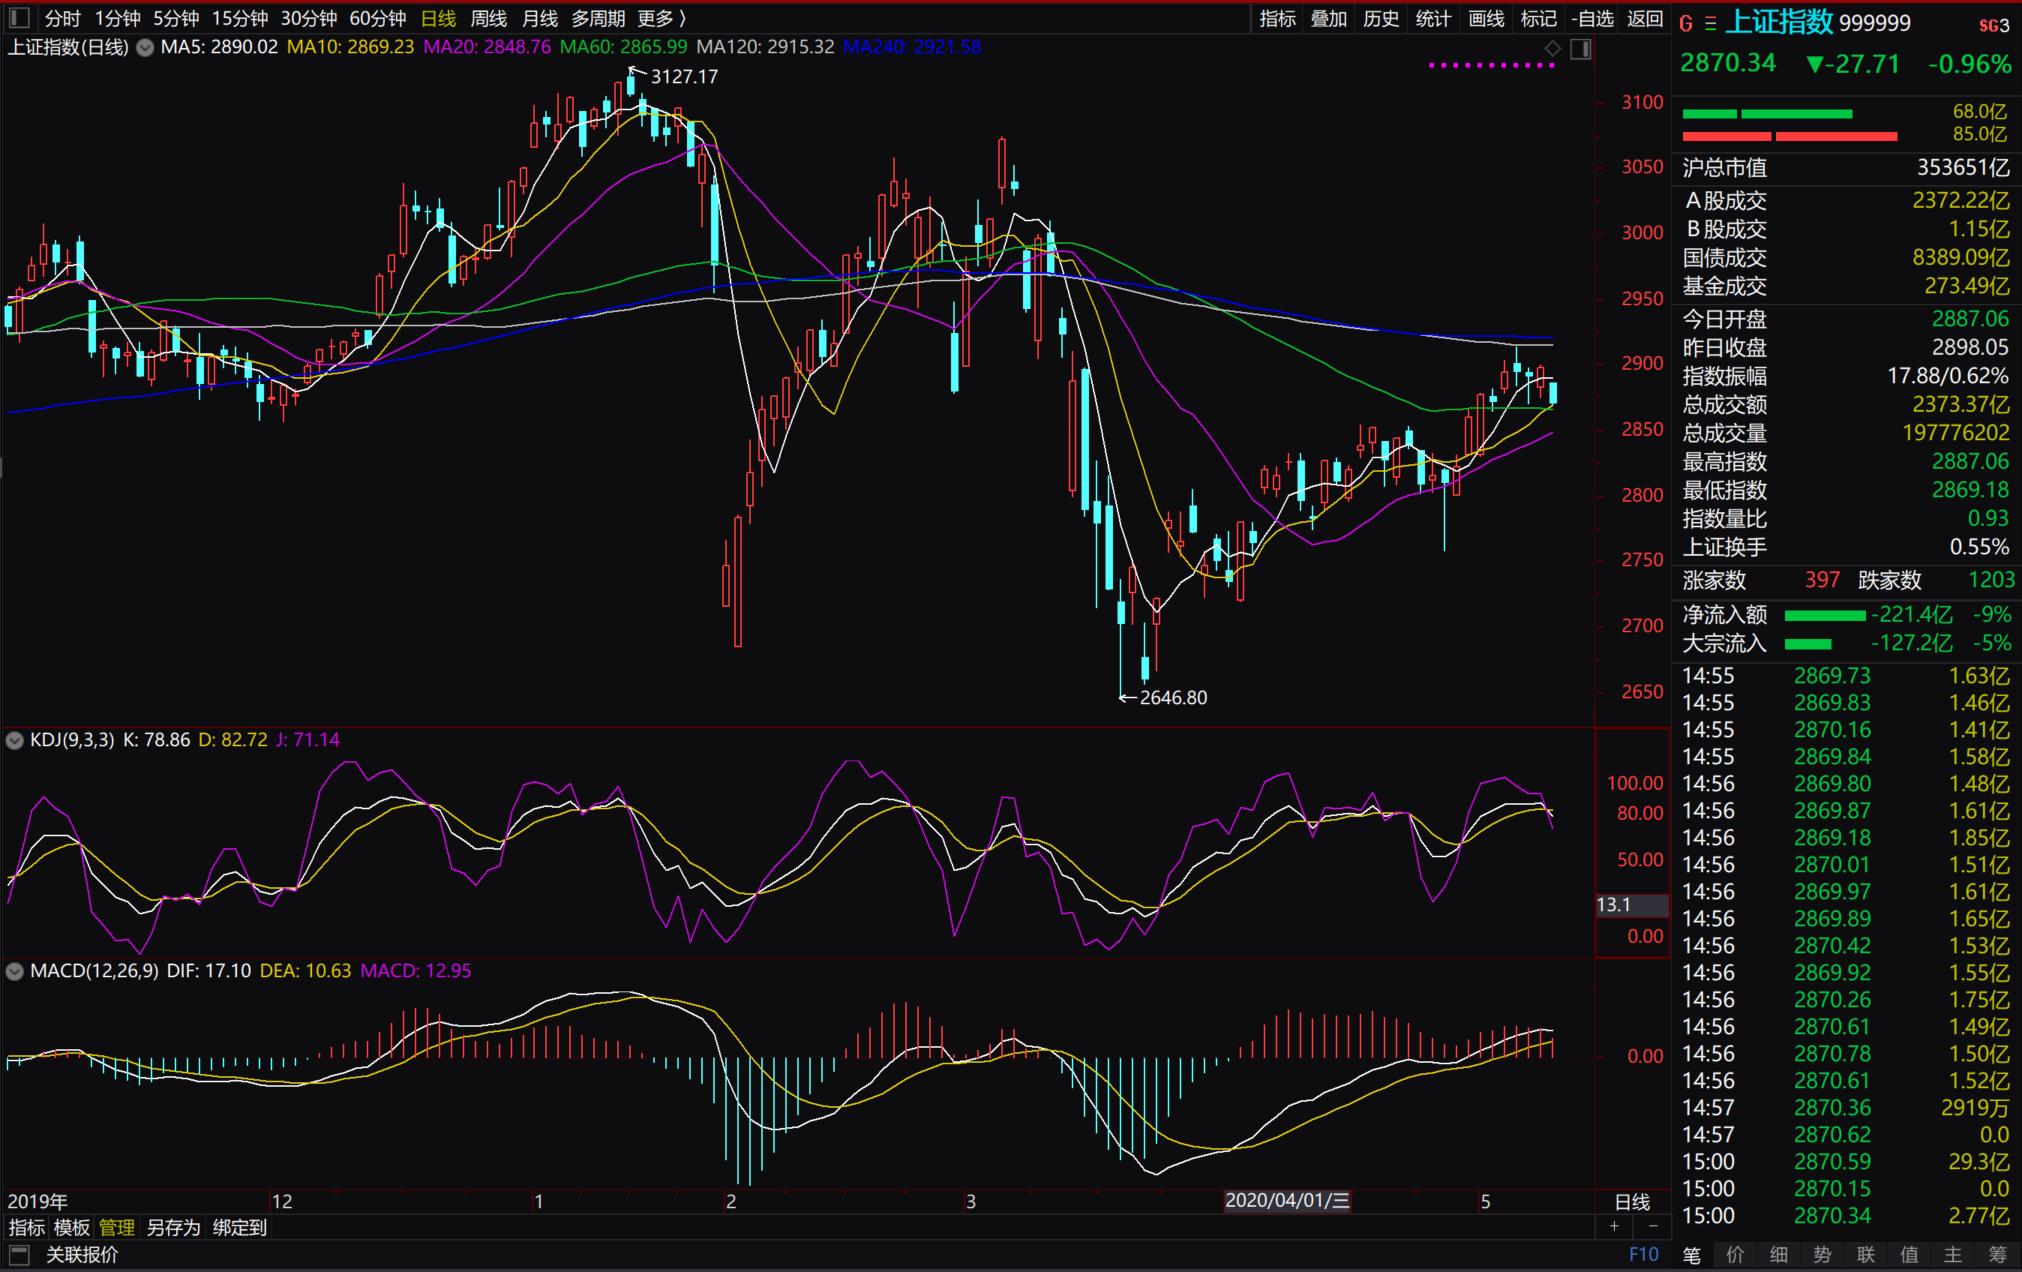
Task: Expand the KDJ indicator dropdown
Action: point(15,740)
